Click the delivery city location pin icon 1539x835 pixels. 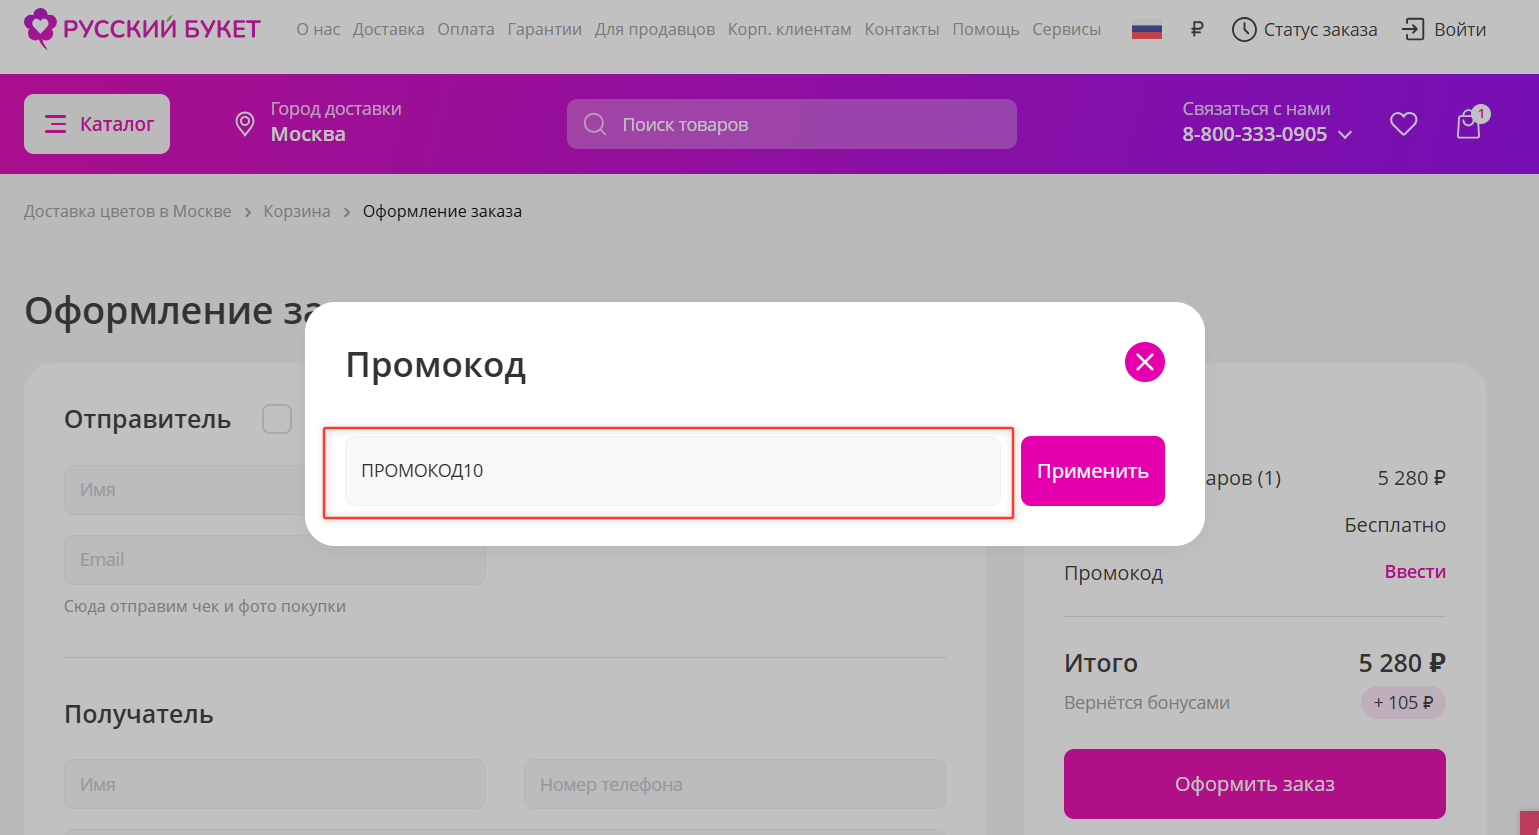pyautogui.click(x=245, y=123)
